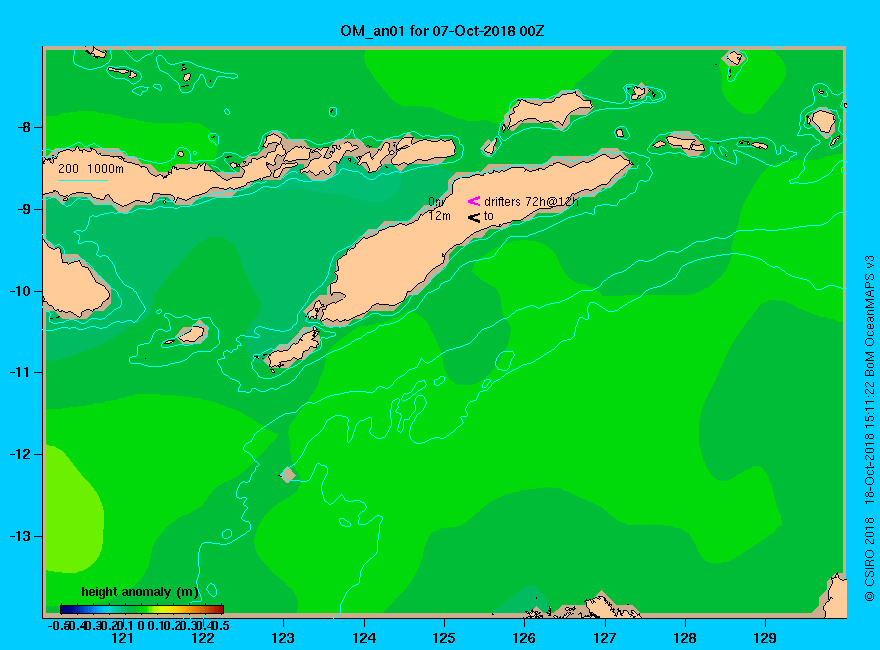Click longitude label 122
The height and width of the screenshot is (650, 880).
coord(203,638)
